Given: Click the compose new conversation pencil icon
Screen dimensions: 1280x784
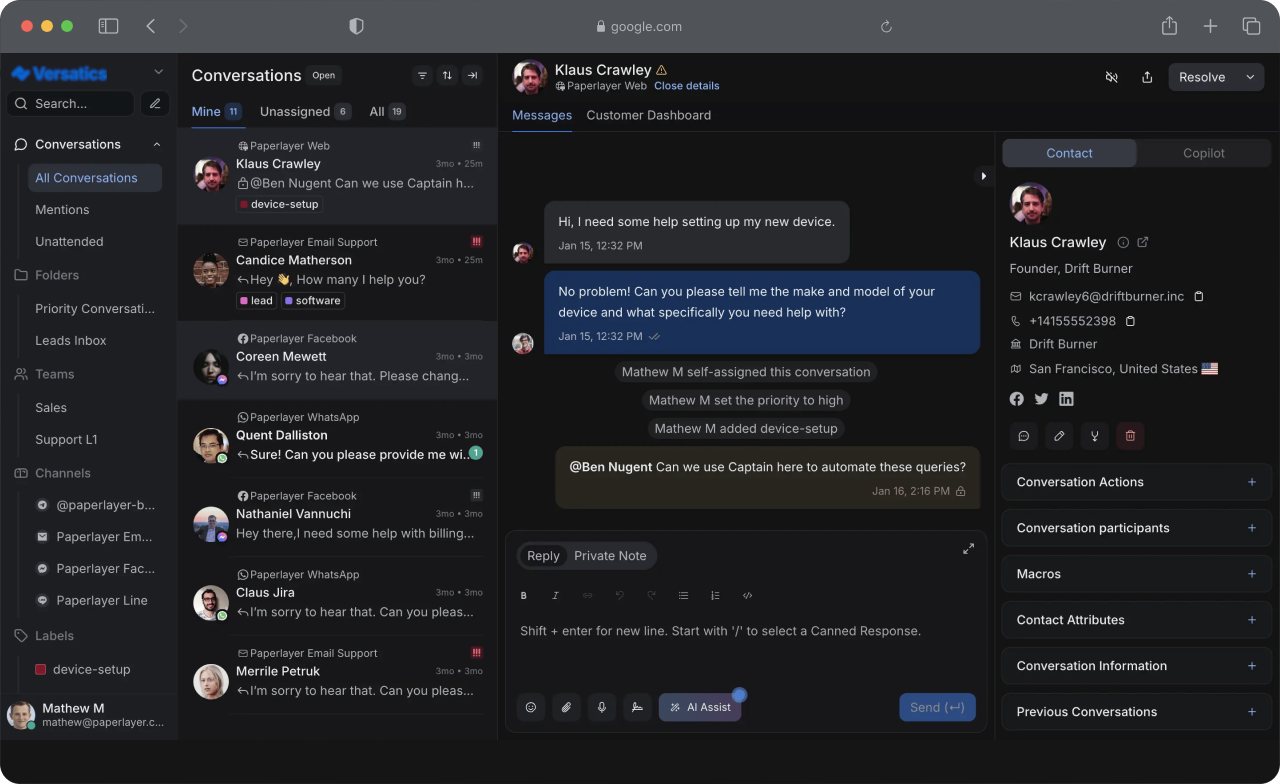Looking at the screenshot, I should tap(155, 103).
